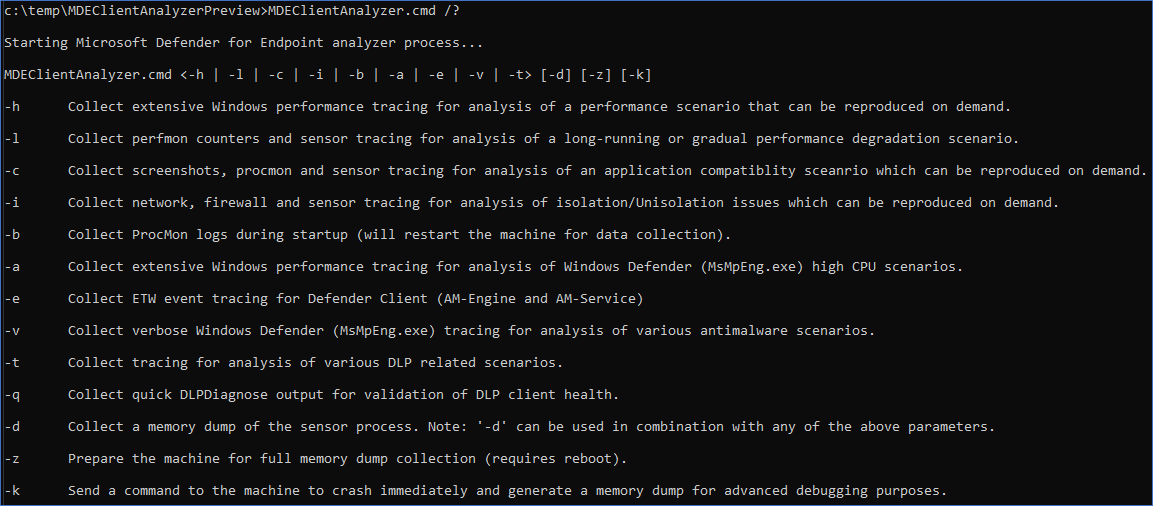The width and height of the screenshot is (1153, 506).
Task: Select the -t DLP tracing flag
Action: 12,363
